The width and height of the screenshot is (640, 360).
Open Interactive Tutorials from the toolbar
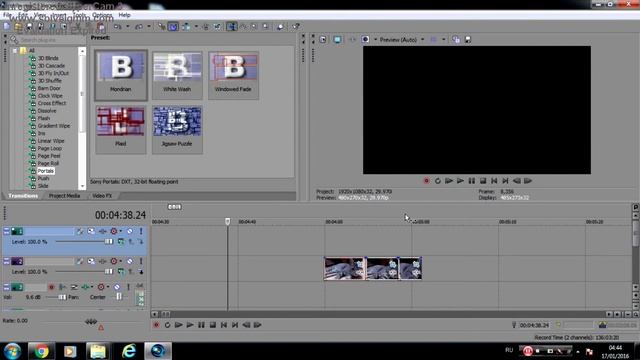(280, 27)
